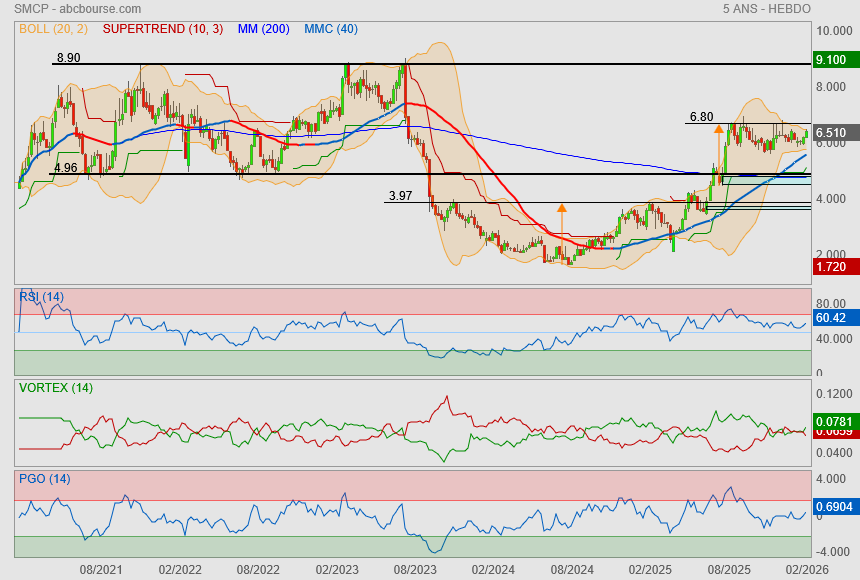Click the grey 6.510 current price tag
Viewport: 860px width, 580px height.
point(832,132)
